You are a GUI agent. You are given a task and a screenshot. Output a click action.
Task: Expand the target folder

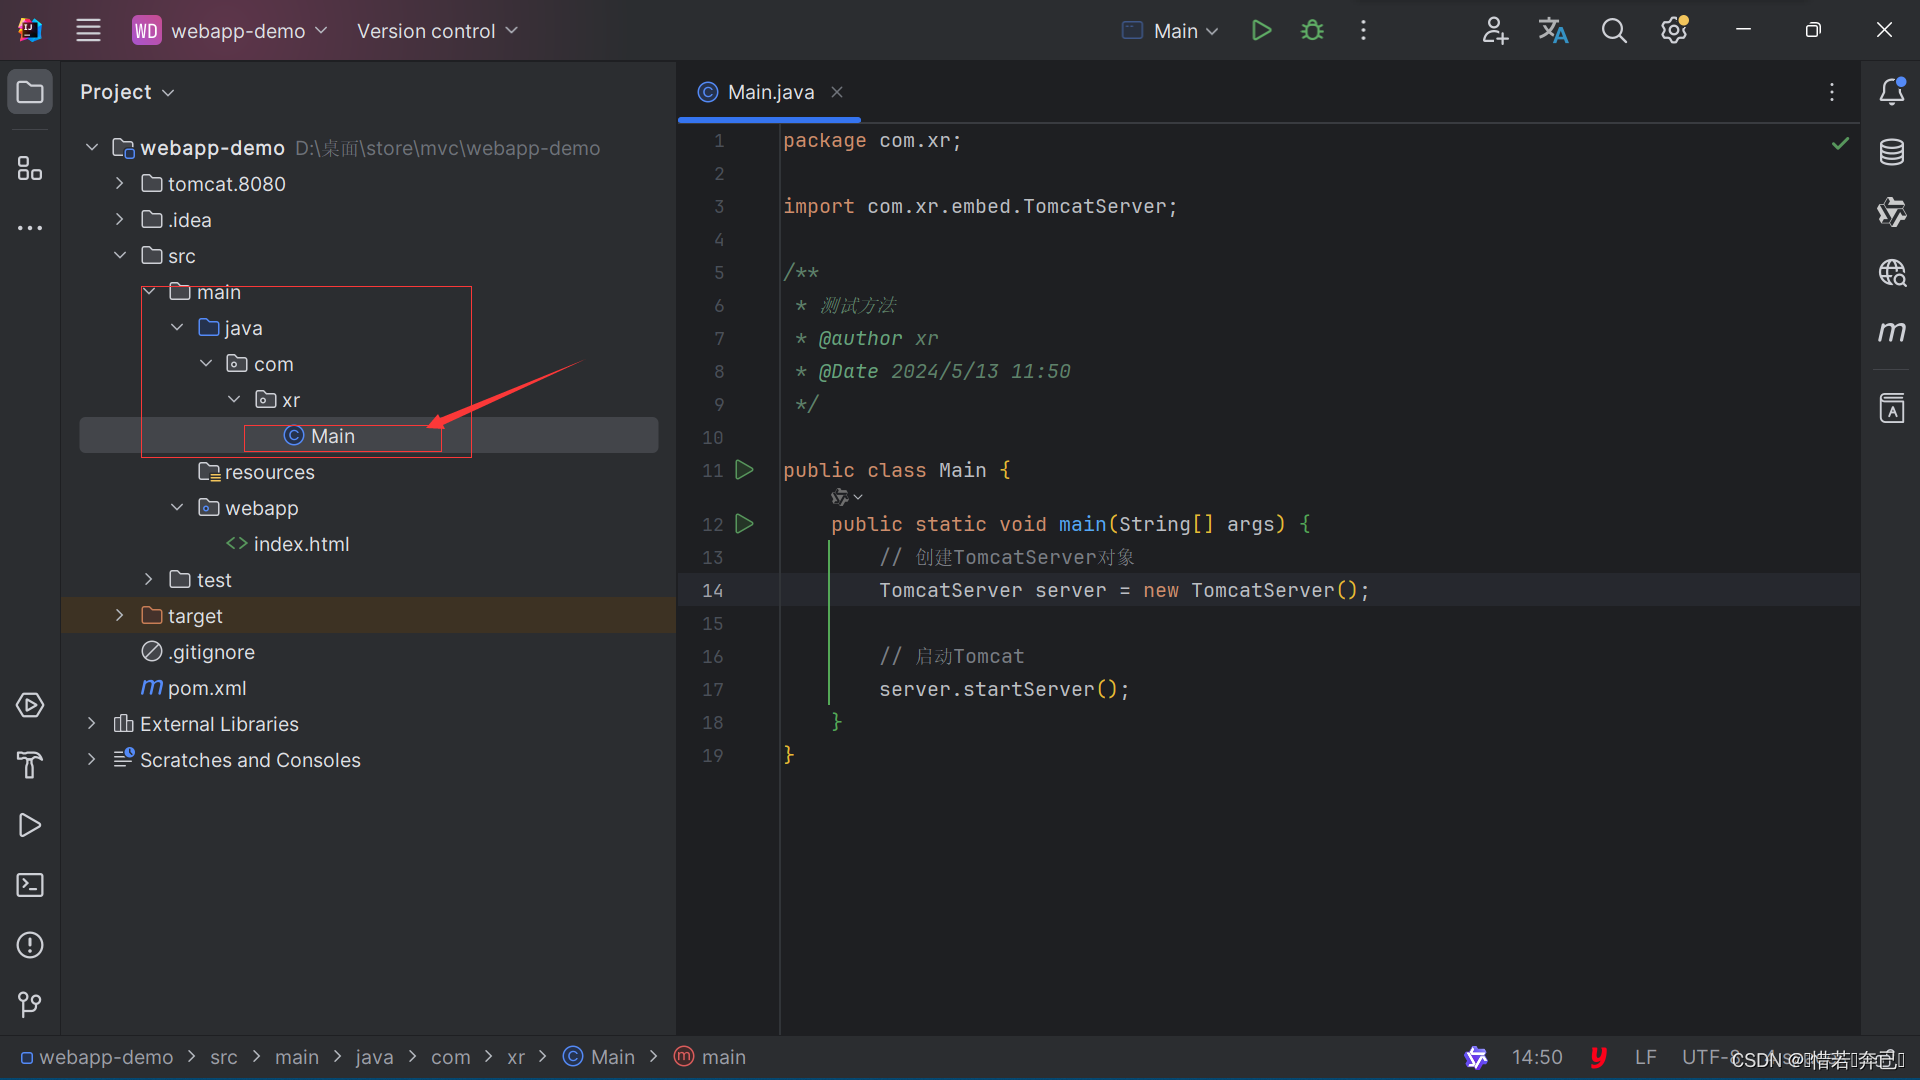[x=119, y=616]
